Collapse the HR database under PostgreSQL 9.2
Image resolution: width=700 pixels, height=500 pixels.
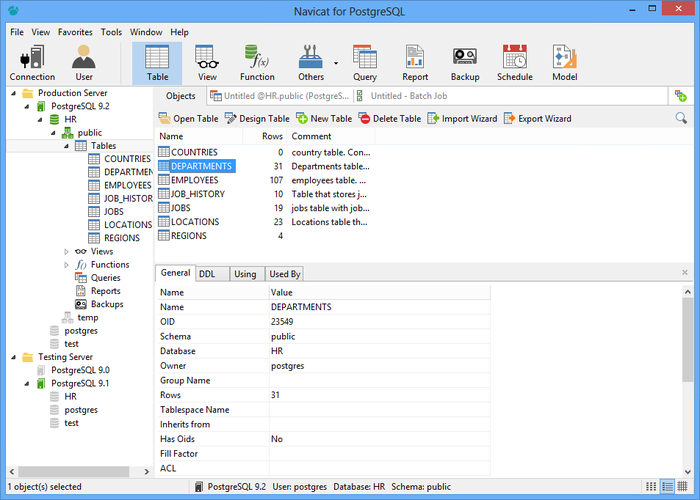[x=40, y=120]
